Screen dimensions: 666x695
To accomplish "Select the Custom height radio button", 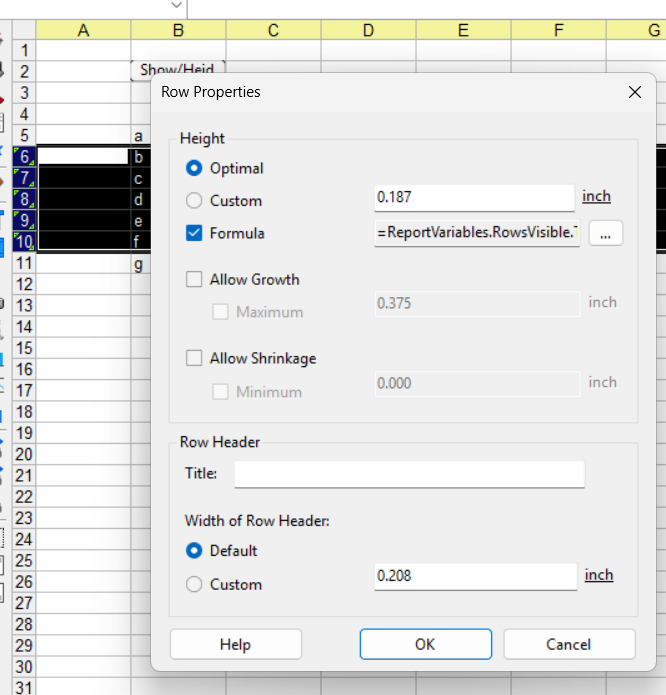I will [x=194, y=200].
